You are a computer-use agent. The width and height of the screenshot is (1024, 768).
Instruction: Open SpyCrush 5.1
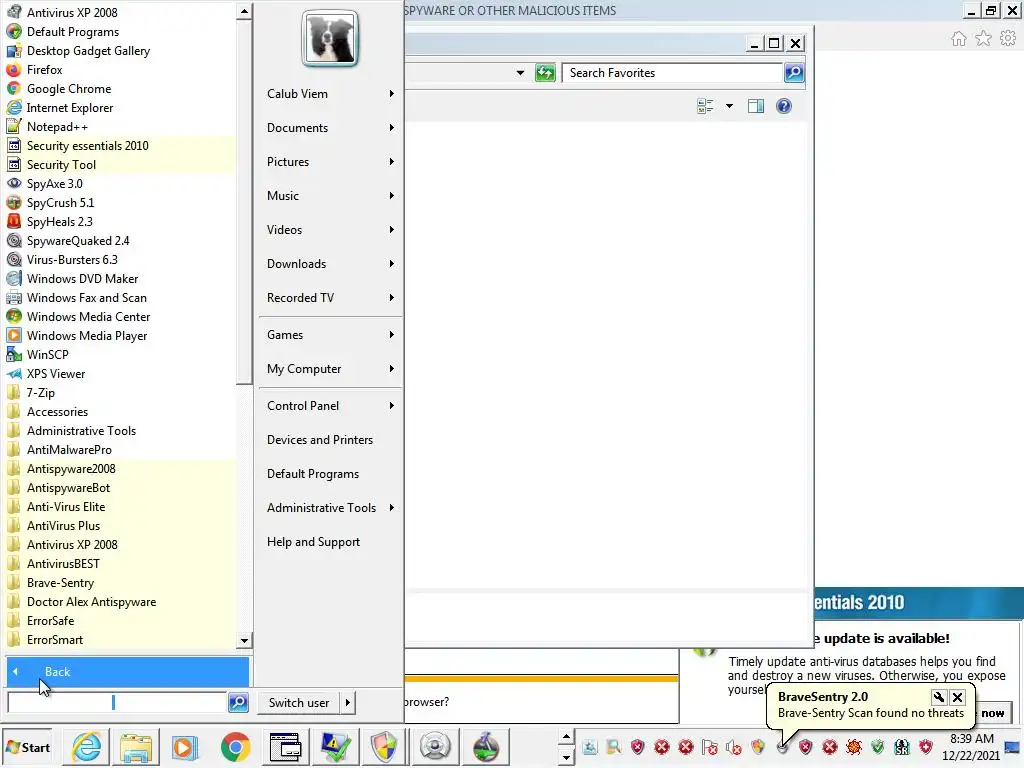pos(60,202)
